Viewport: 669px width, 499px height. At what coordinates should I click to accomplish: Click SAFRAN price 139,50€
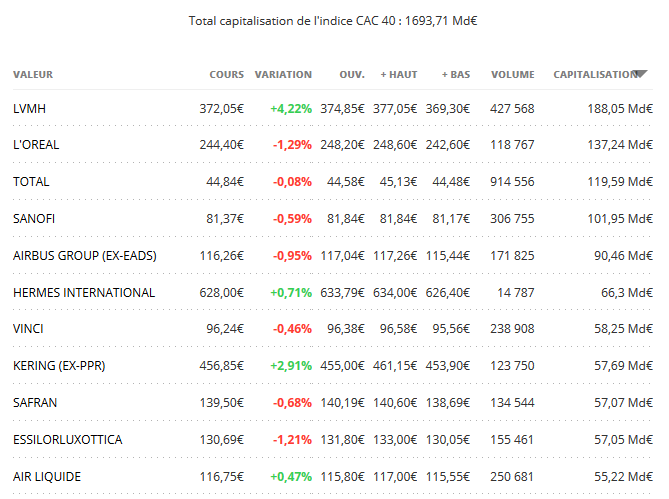[221, 403]
